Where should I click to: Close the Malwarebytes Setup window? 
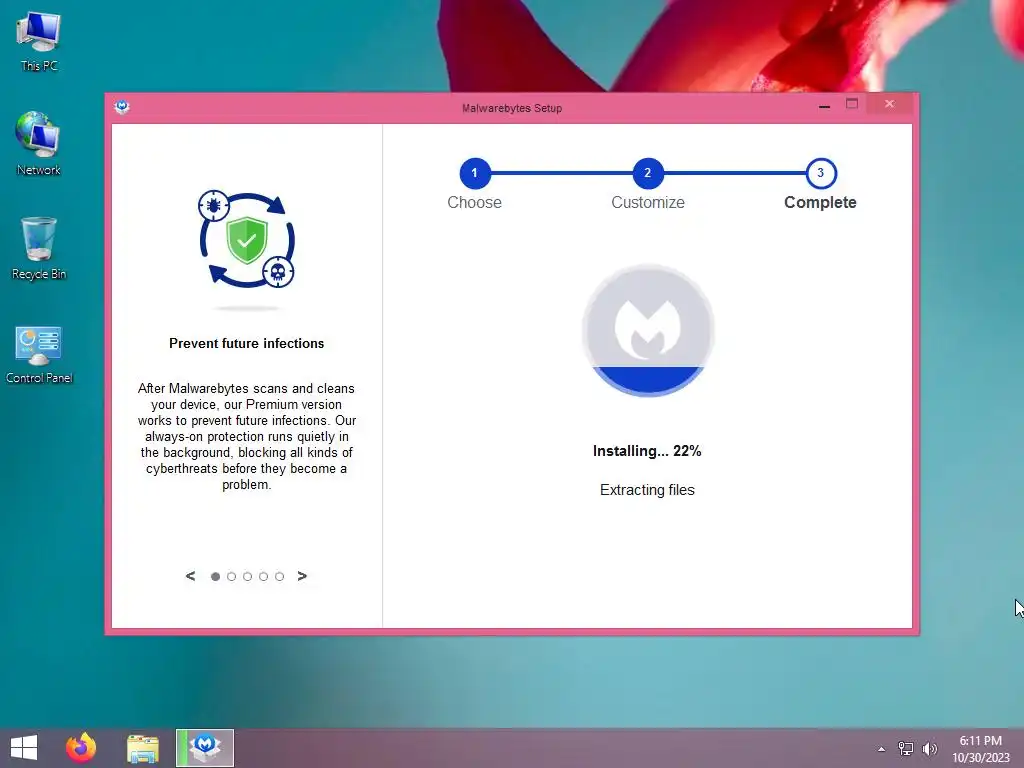tap(889, 104)
